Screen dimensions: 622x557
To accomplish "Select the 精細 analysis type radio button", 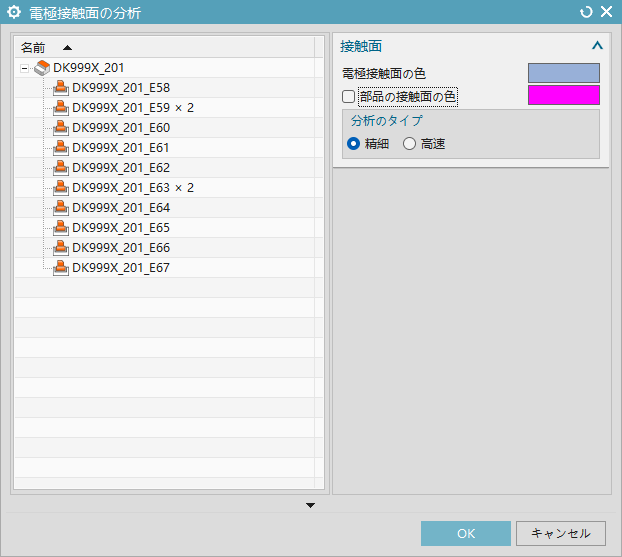I will 353,144.
